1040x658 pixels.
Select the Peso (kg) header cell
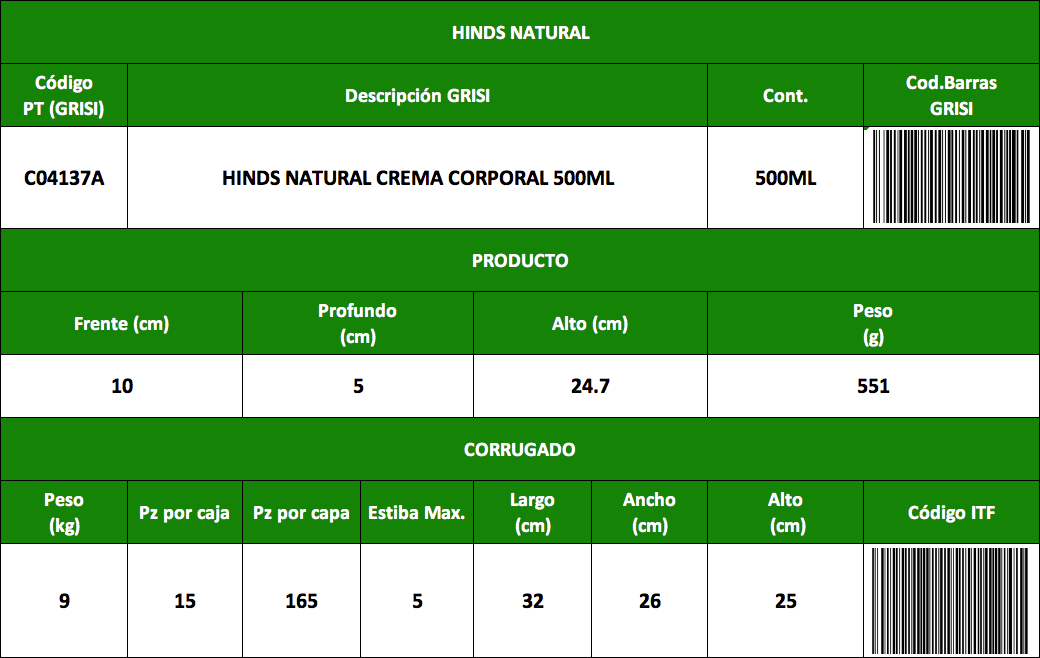tap(64, 512)
